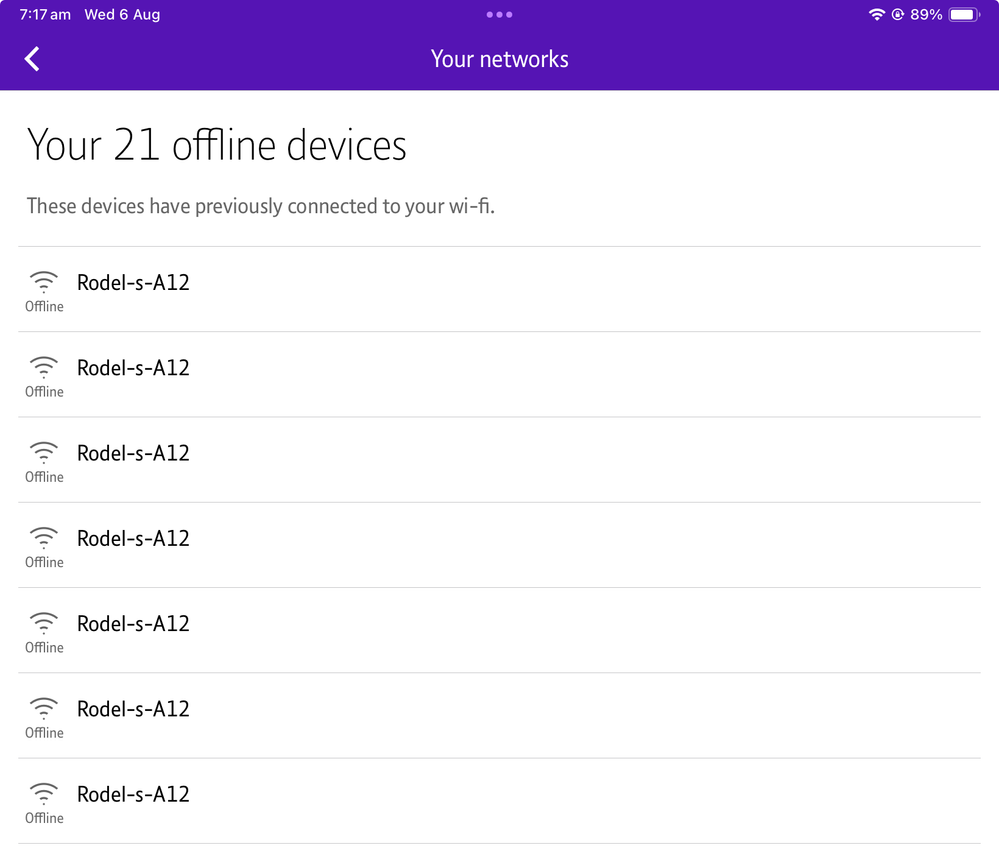Open the first Rodel-s-A12 device entry
The image size is (999, 865).
tap(133, 283)
